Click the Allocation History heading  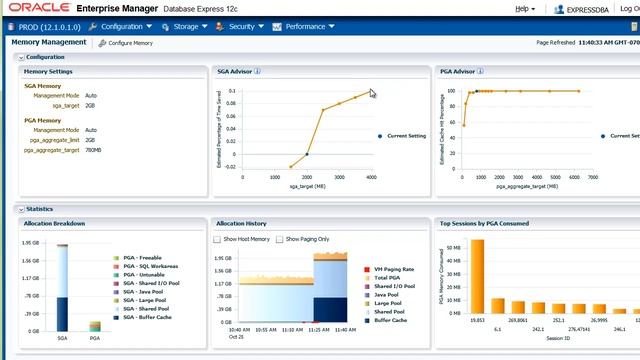tap(241, 224)
